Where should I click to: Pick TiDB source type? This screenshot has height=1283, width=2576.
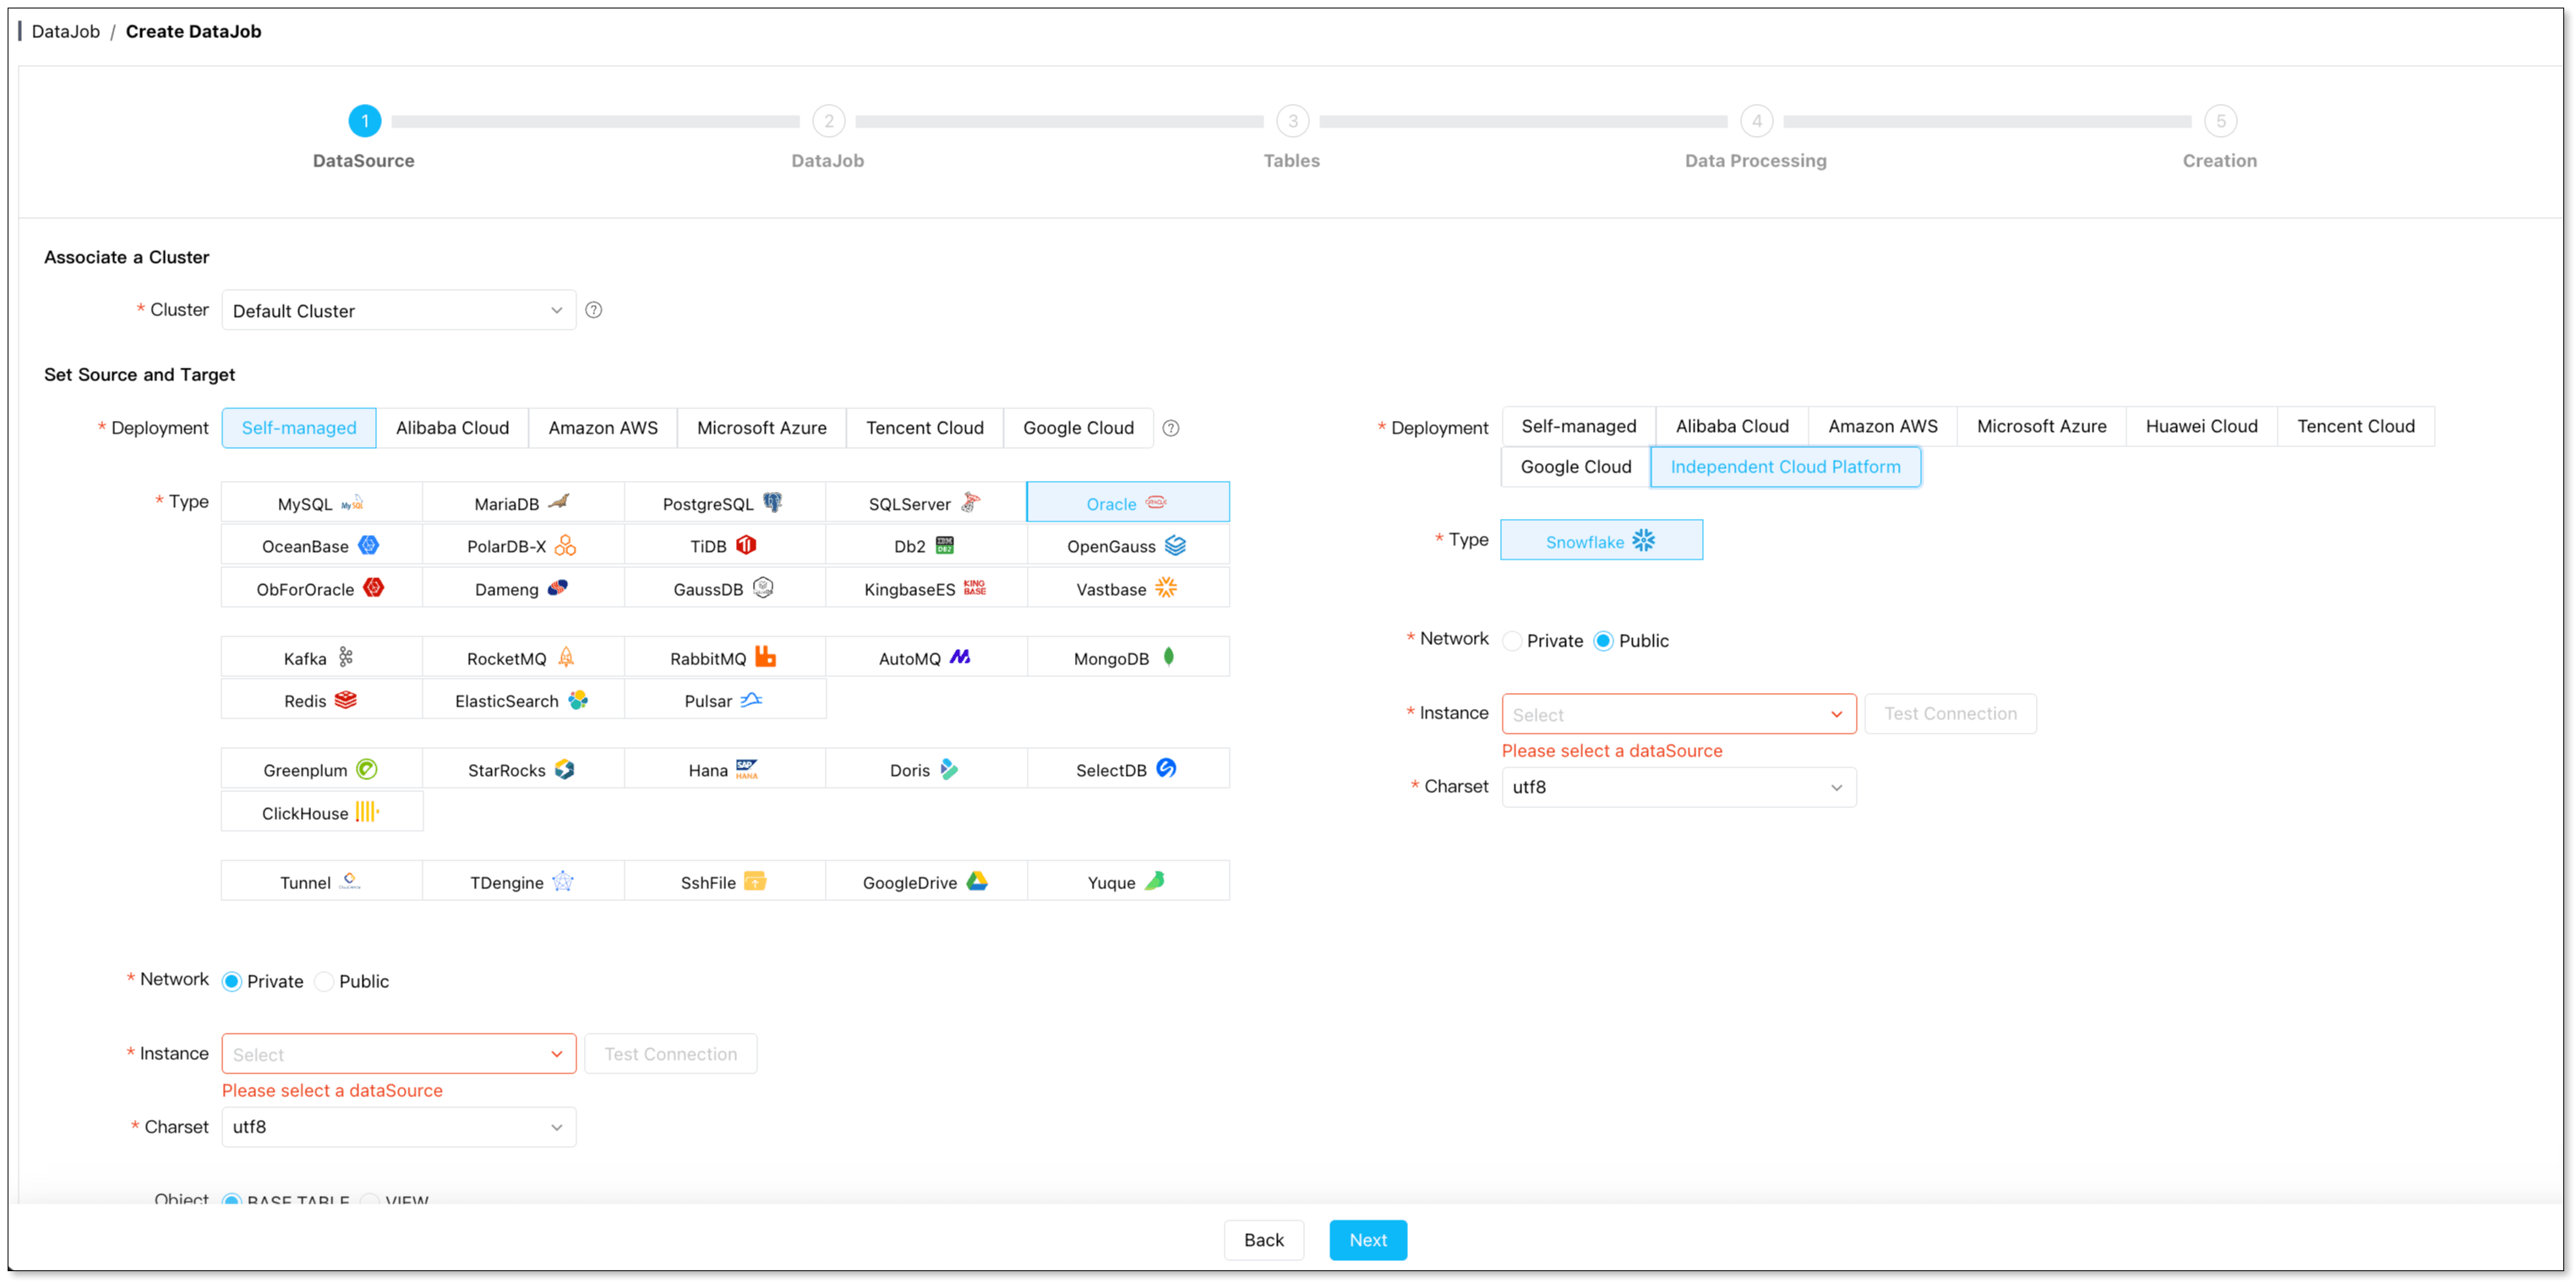[x=724, y=546]
